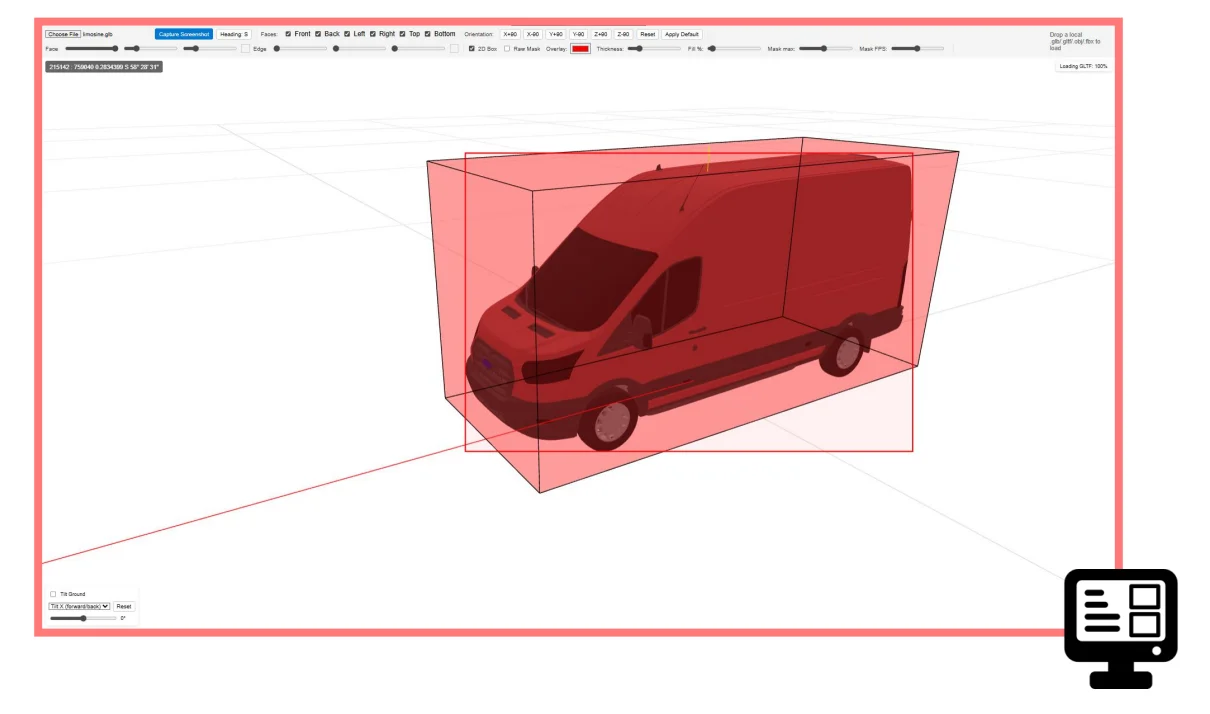Open the red Overlay color swatch
This screenshot has height=714, width=1210.
[x=580, y=48]
